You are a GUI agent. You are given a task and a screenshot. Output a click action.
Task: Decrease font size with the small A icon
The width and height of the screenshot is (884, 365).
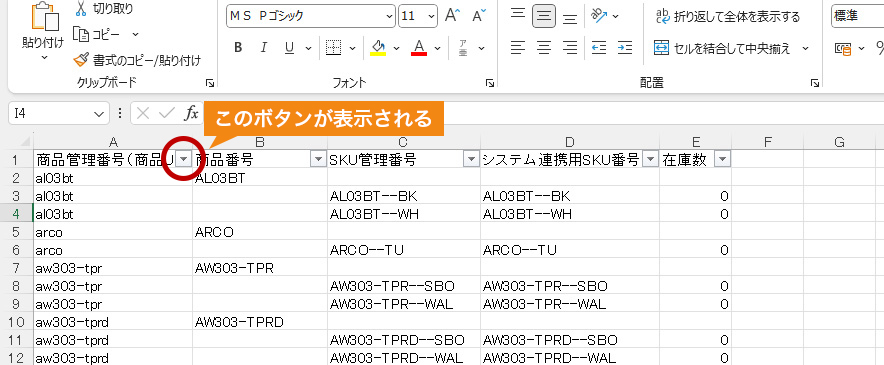tap(479, 16)
